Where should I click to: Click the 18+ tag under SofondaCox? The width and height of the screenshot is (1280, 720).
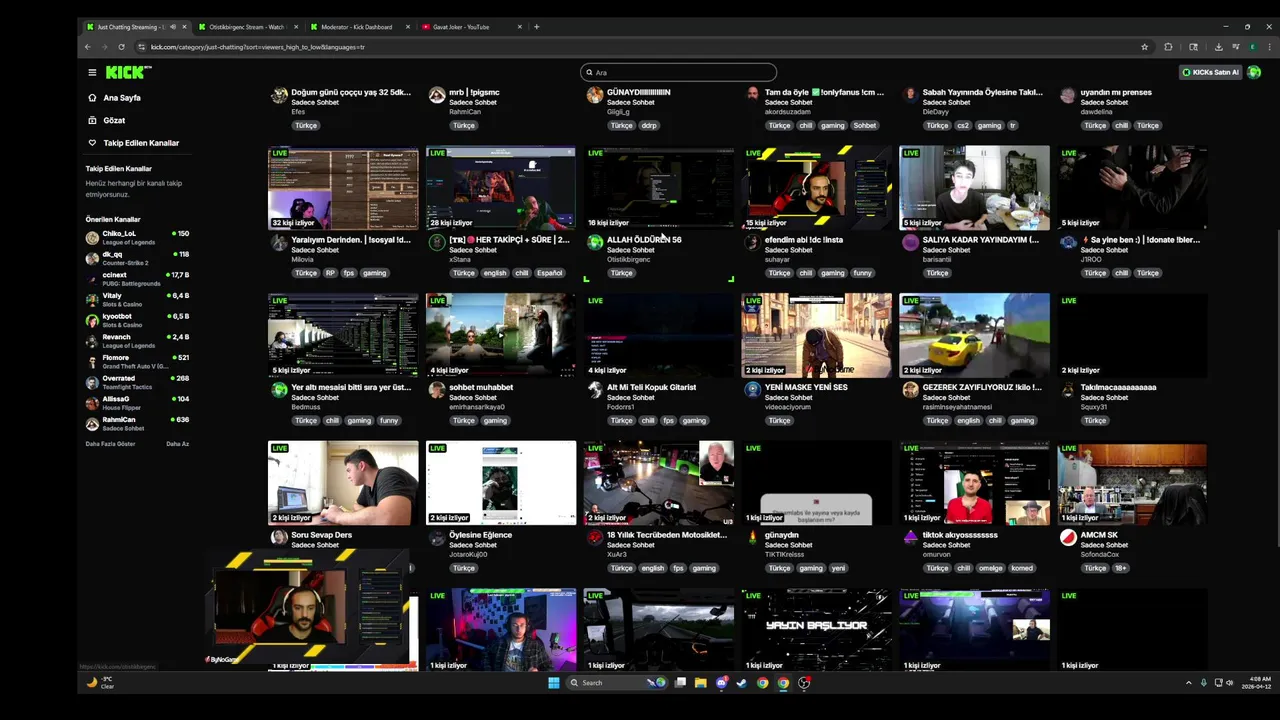[1120, 568]
